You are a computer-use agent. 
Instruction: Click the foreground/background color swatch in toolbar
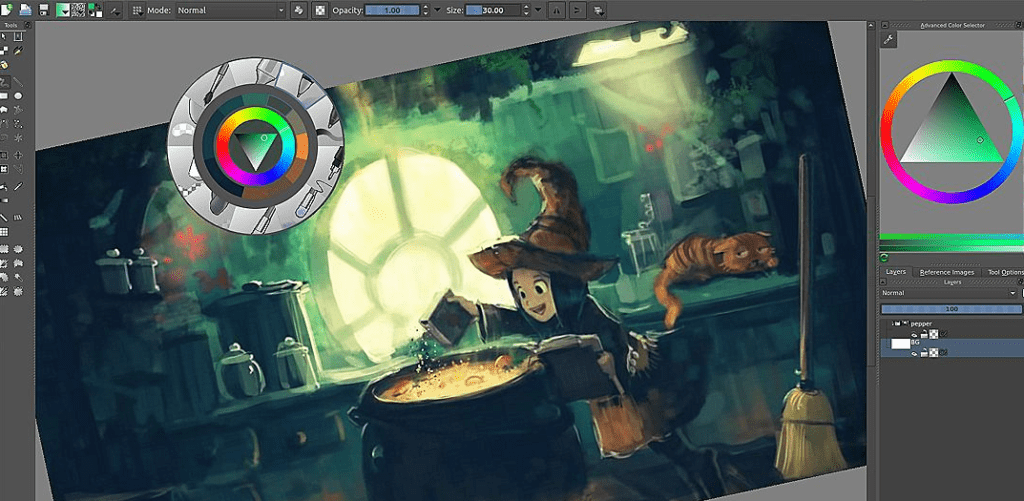point(95,10)
